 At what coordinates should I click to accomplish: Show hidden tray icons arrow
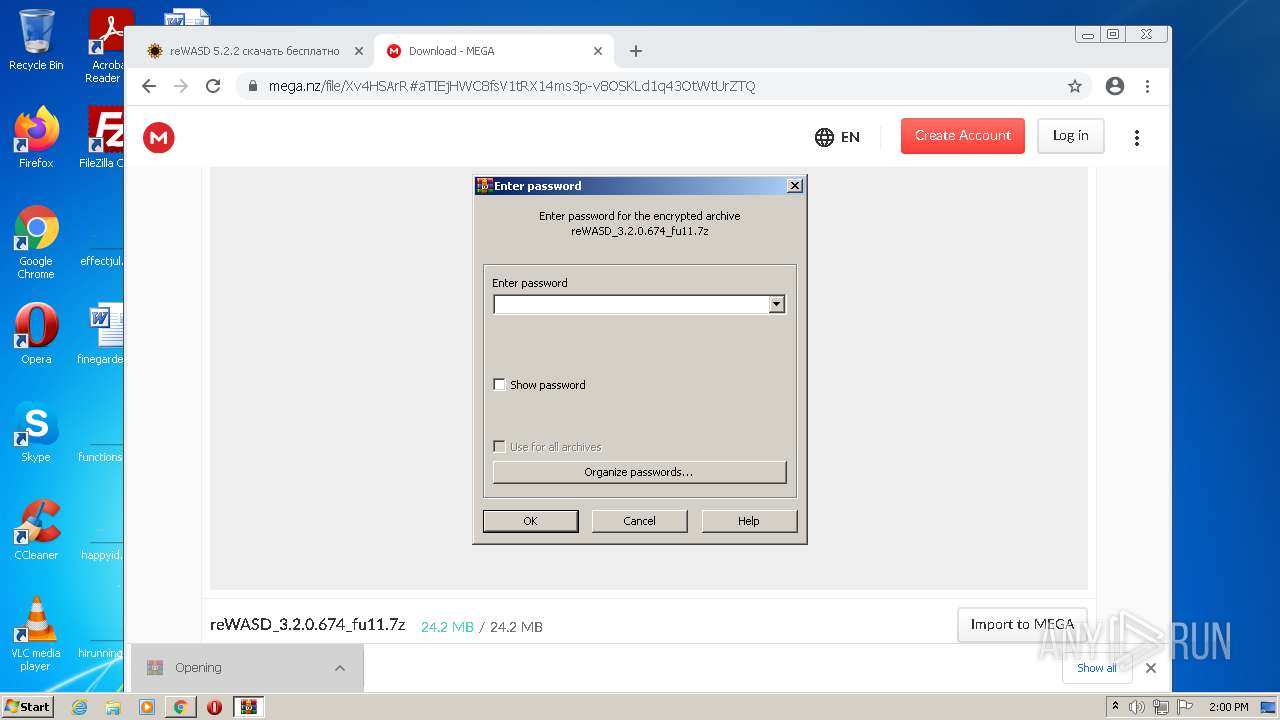tap(1117, 707)
